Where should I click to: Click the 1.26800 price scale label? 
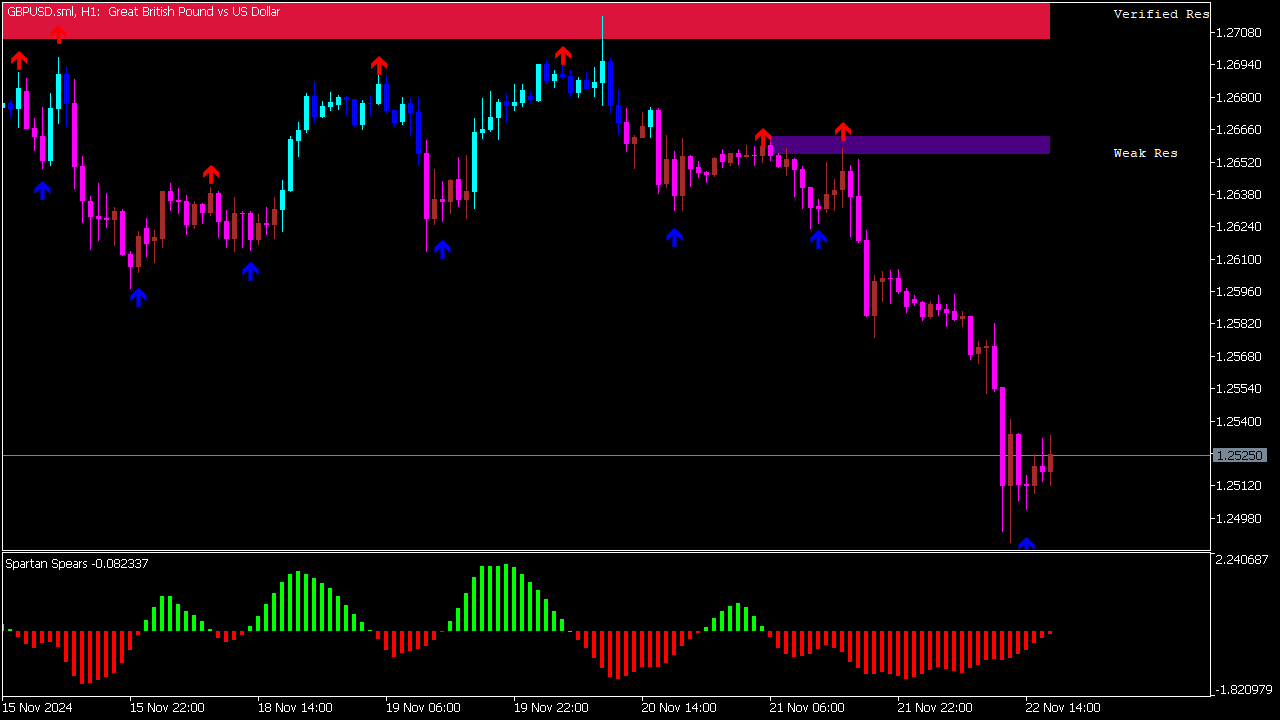pyautogui.click(x=1238, y=98)
